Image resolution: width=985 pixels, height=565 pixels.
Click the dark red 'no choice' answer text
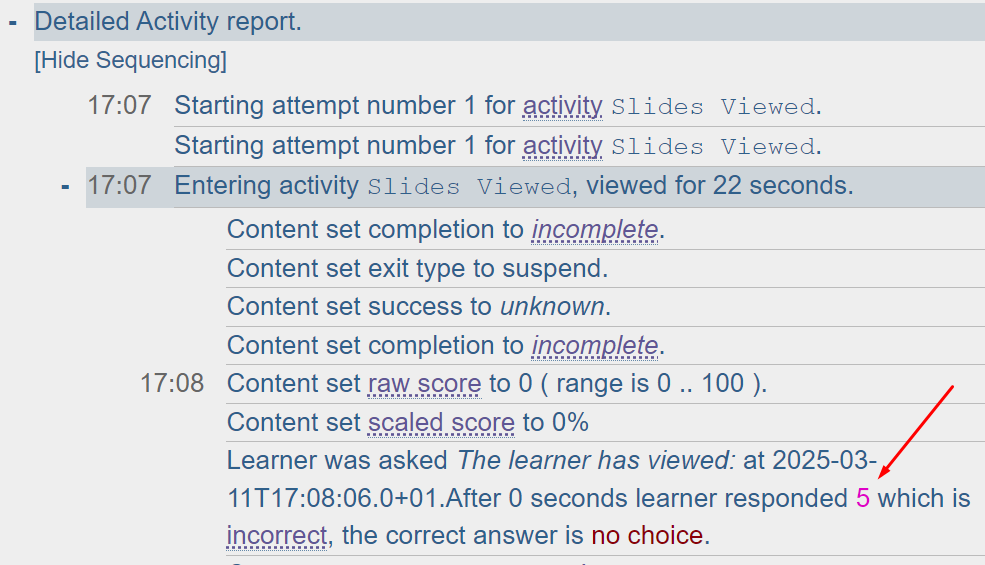(647, 536)
